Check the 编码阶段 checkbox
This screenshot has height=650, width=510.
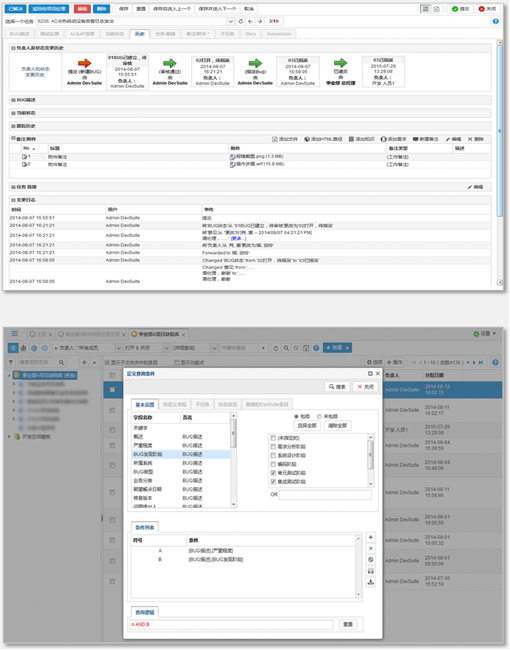click(x=273, y=464)
